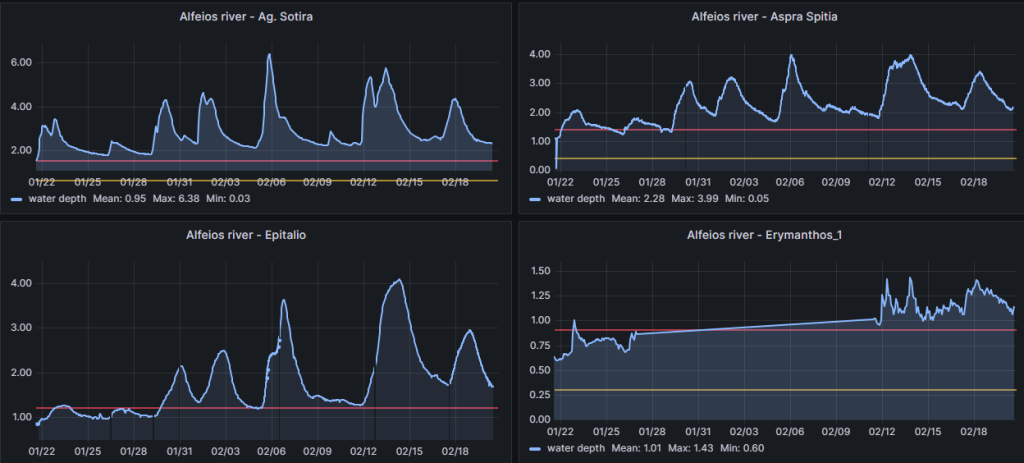
Task: Click the 02/06 peak in Aspra Spitia chart
Action: (791, 56)
